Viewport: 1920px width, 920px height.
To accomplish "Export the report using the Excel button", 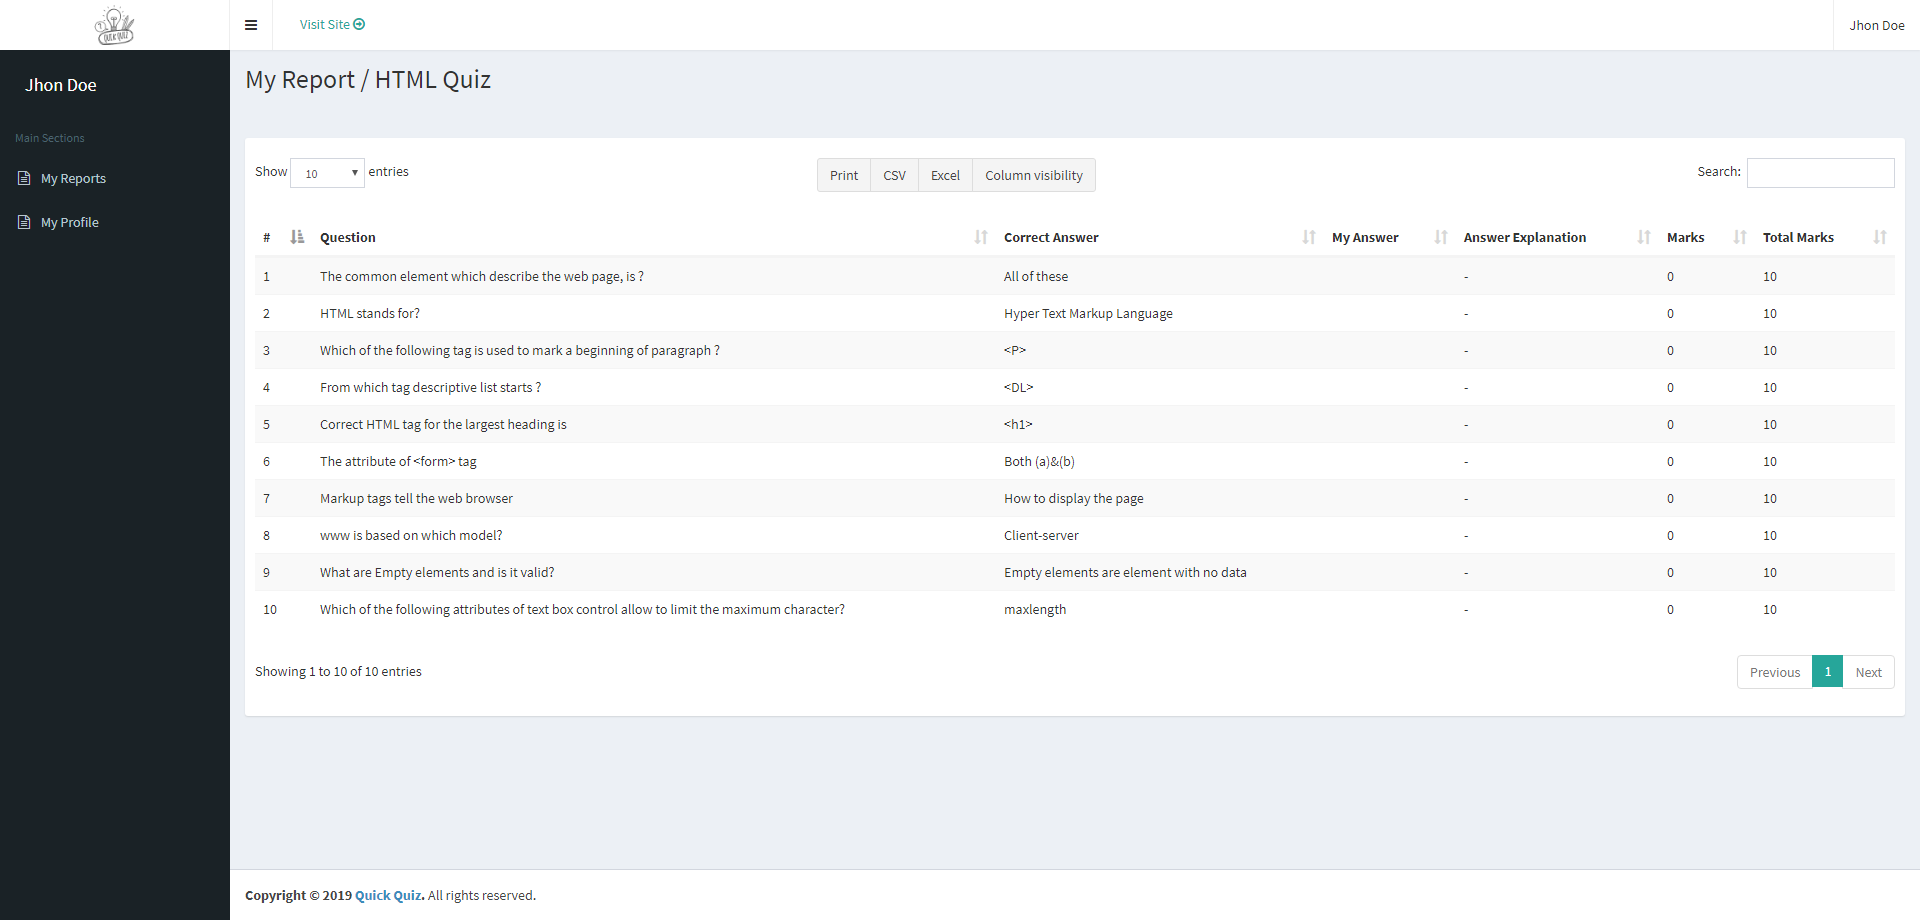I will [x=944, y=175].
